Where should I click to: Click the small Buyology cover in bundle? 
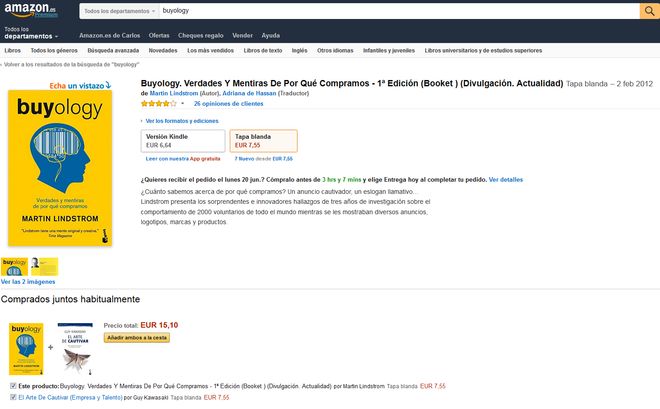pos(26,348)
